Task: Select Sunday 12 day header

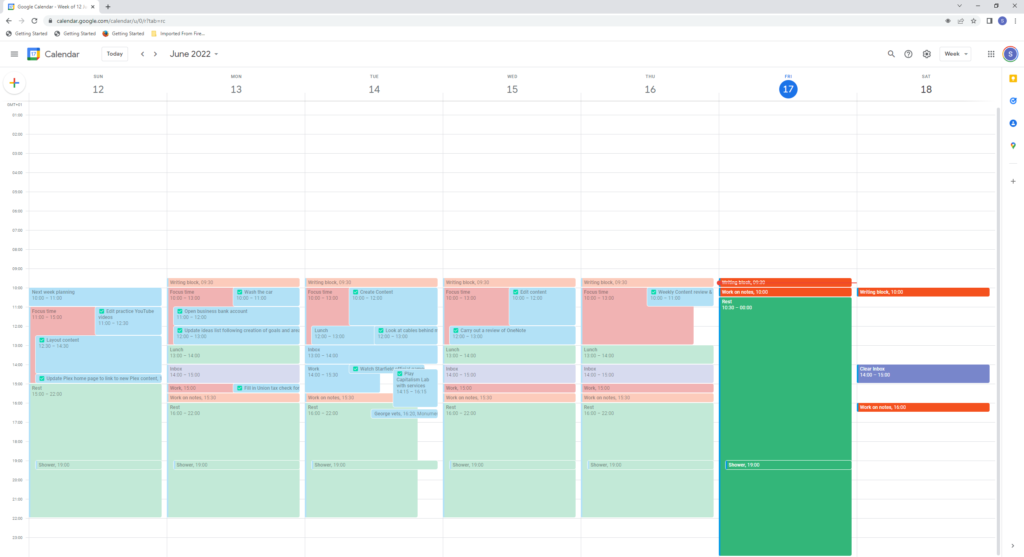Action: coord(98,86)
